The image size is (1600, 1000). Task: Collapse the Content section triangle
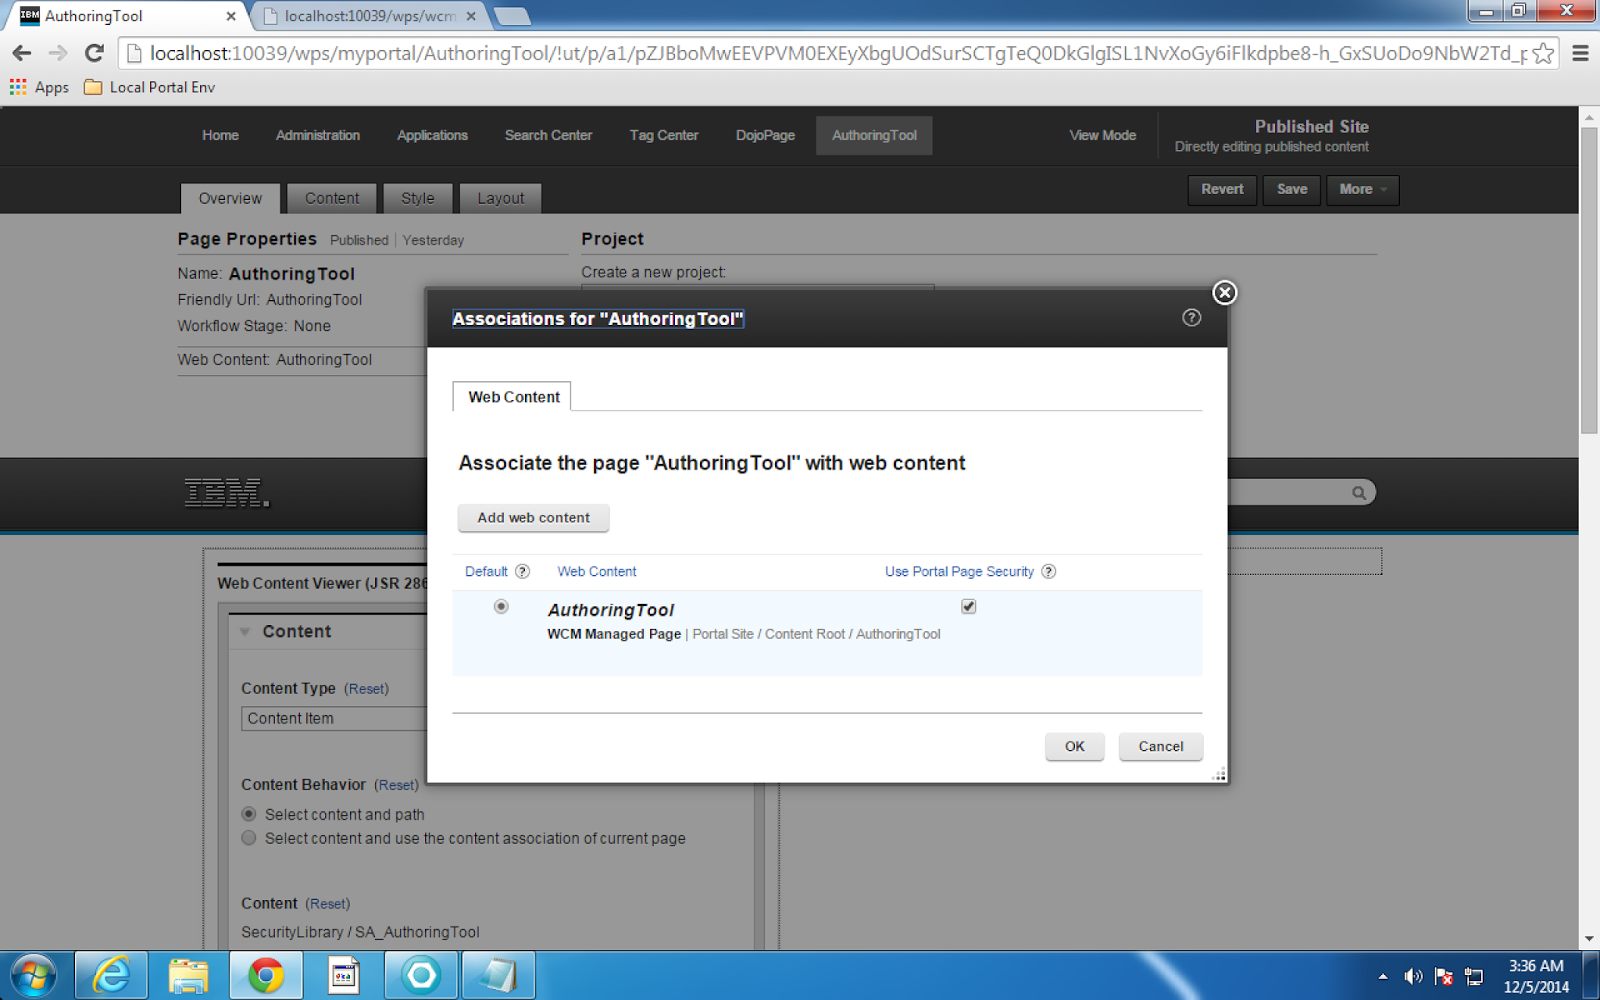(x=245, y=632)
